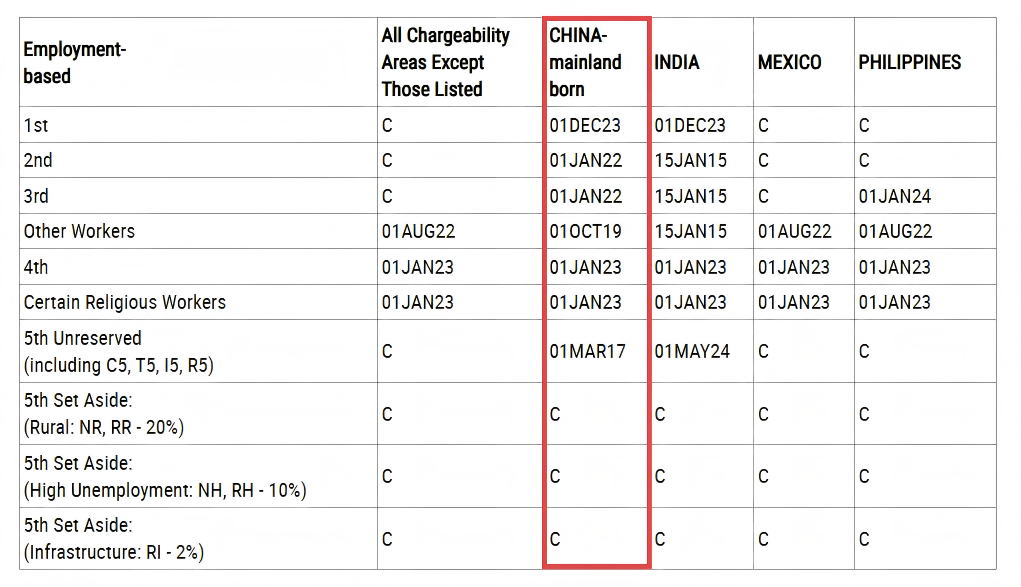The height and width of the screenshot is (587, 1021).
Task: Click 5th Set Aside High Unemployment label
Action: pyautogui.click(x=164, y=477)
